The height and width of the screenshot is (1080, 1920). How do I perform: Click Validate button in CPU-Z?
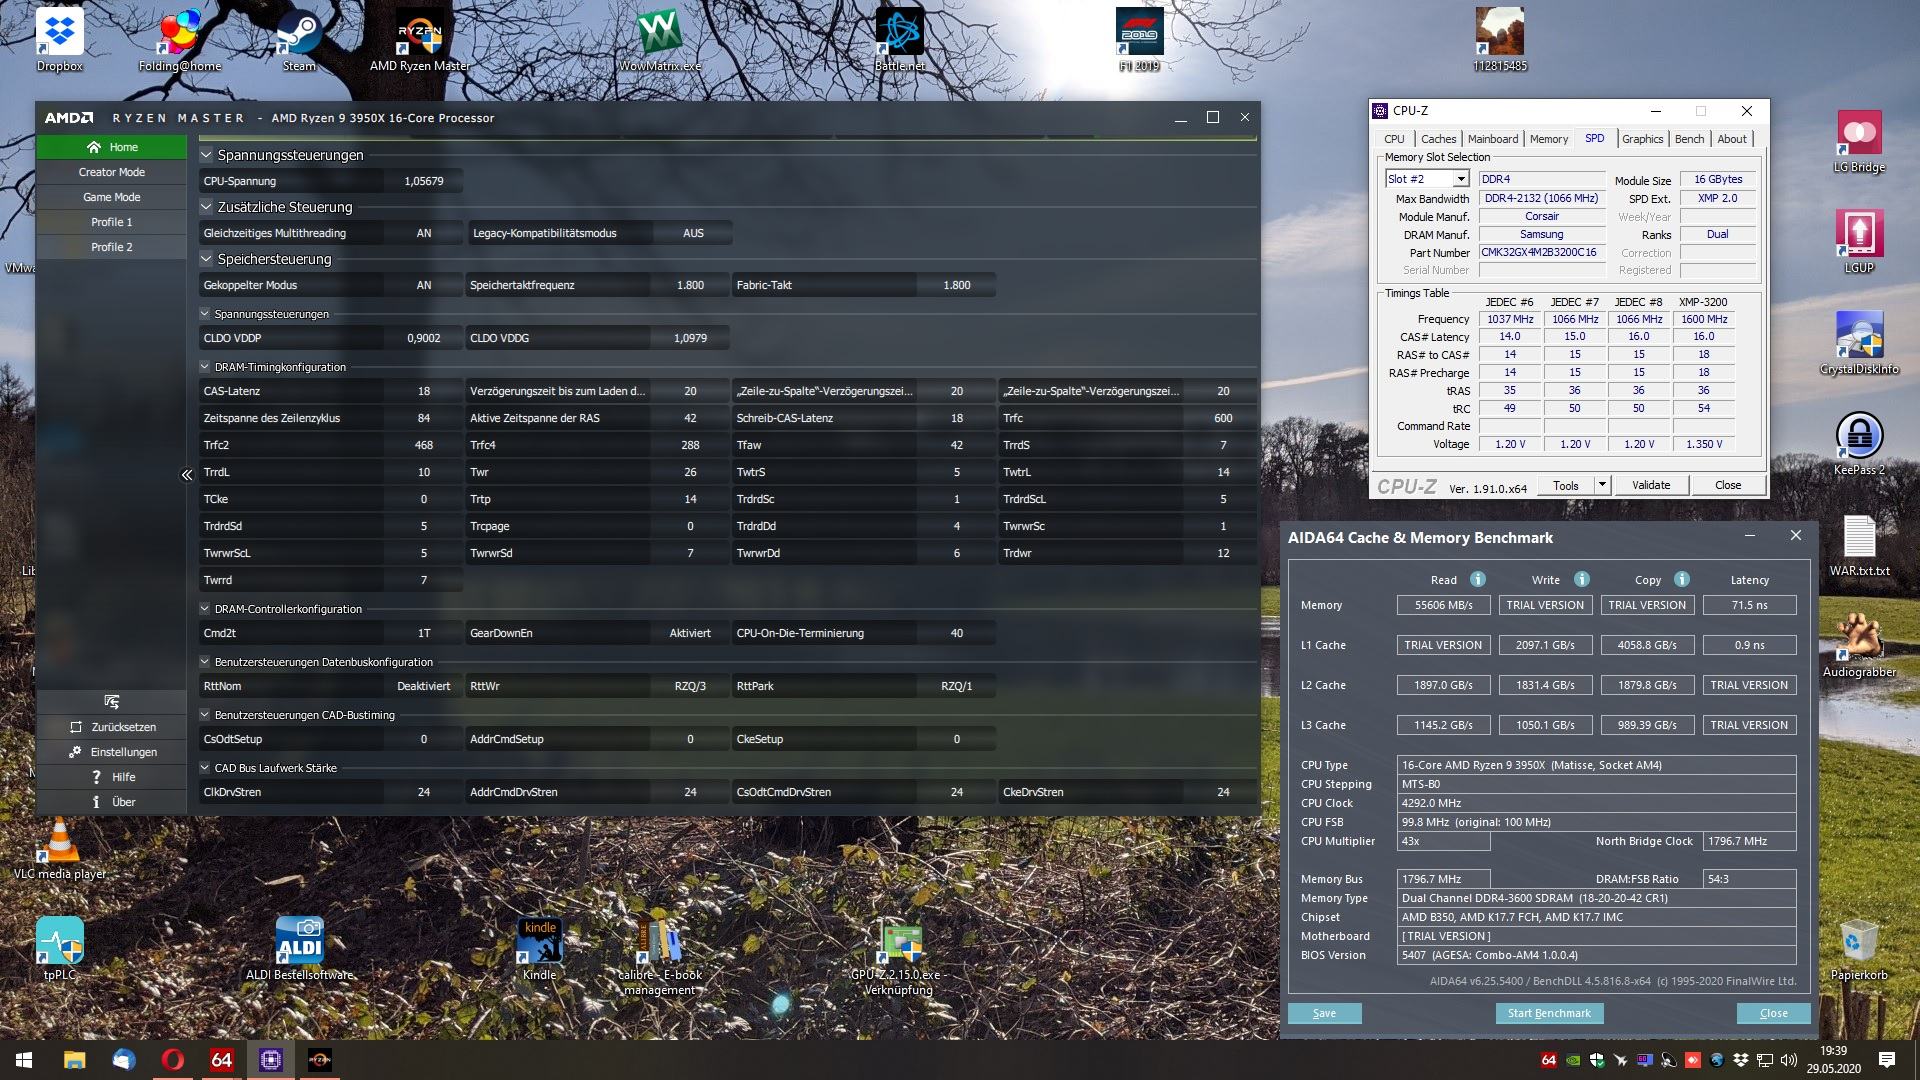coord(1650,485)
